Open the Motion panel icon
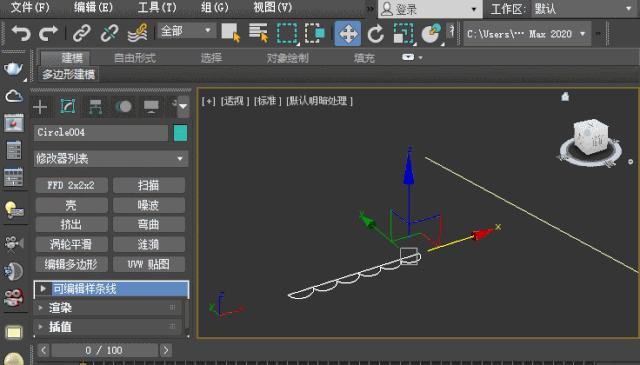Viewport: 640px width, 365px height. [123, 107]
